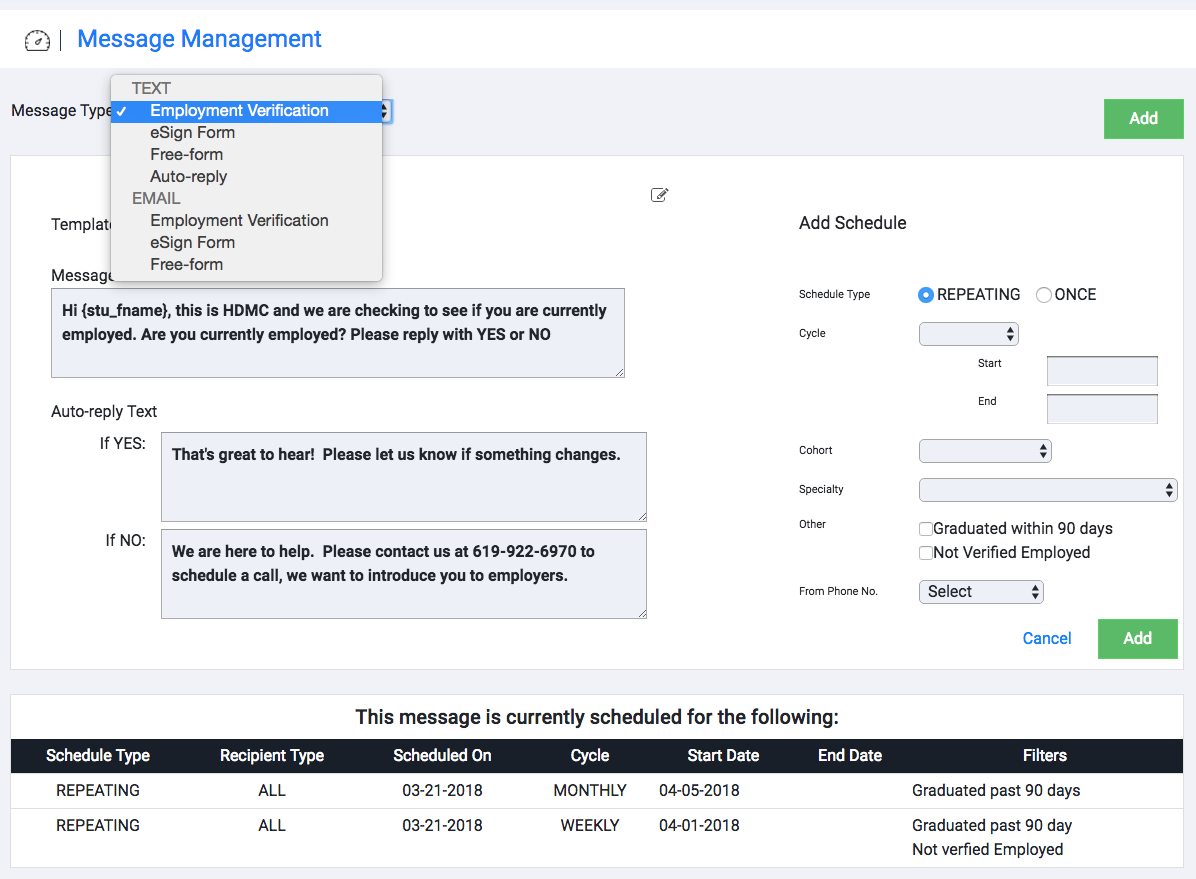Click the Not verfied Employed filter text
This screenshot has width=1196, height=879.
[988, 850]
